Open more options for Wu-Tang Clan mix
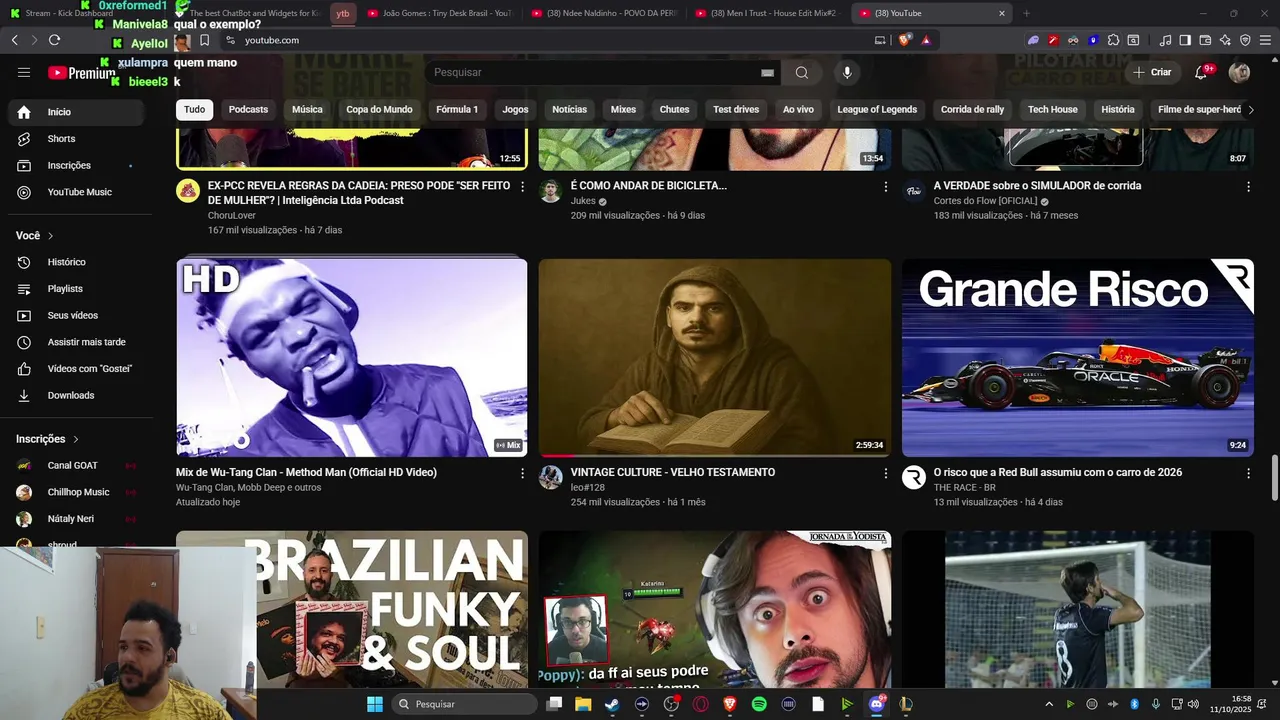 point(522,473)
